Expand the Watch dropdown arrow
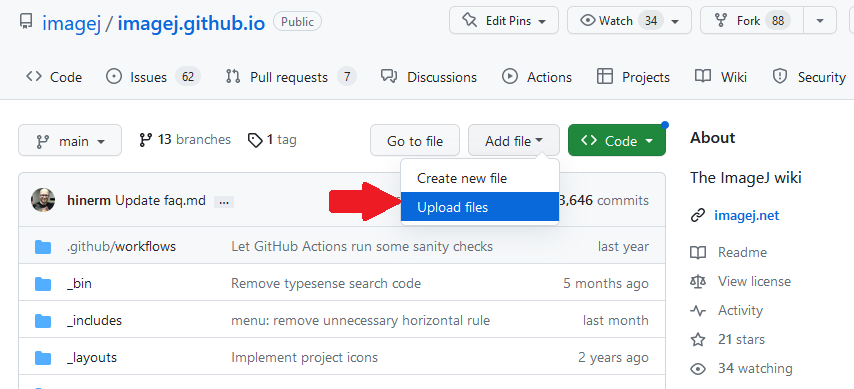The height and width of the screenshot is (389, 854). [675, 22]
